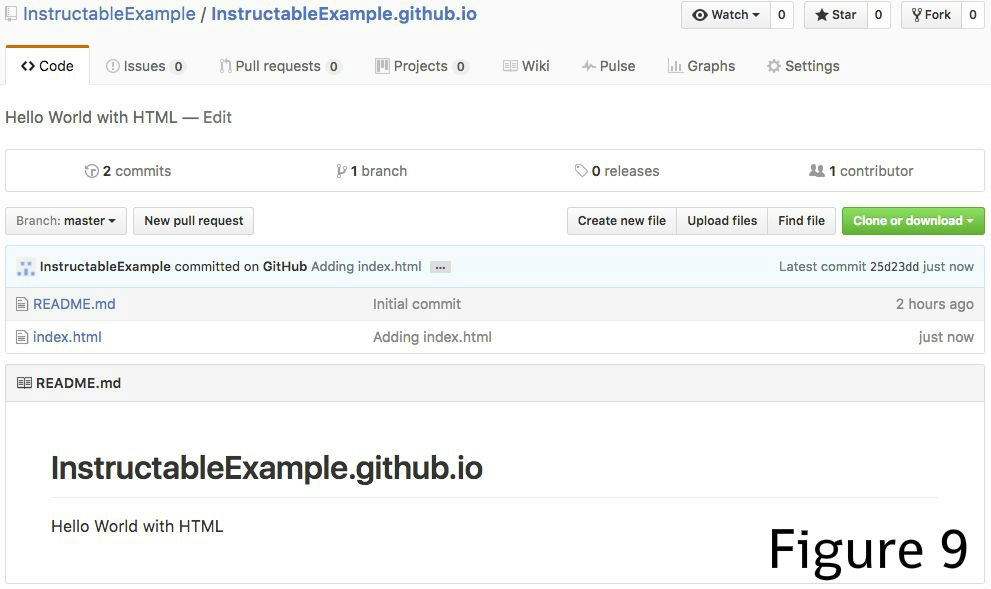The width and height of the screenshot is (991, 589).
Task: Star this repository
Action: coord(836,15)
